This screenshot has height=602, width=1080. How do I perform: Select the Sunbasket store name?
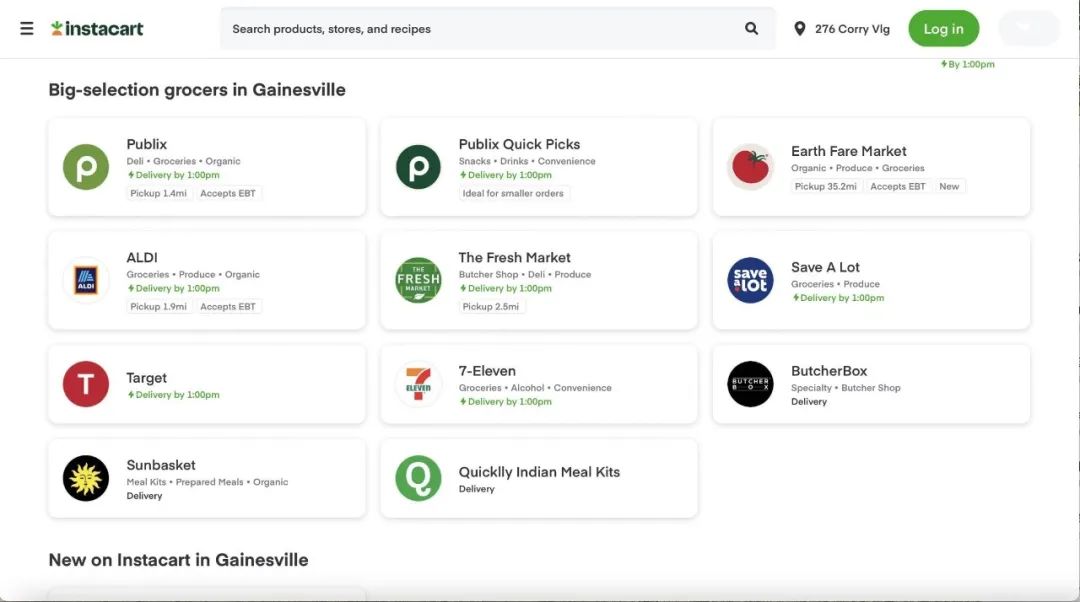tap(160, 465)
